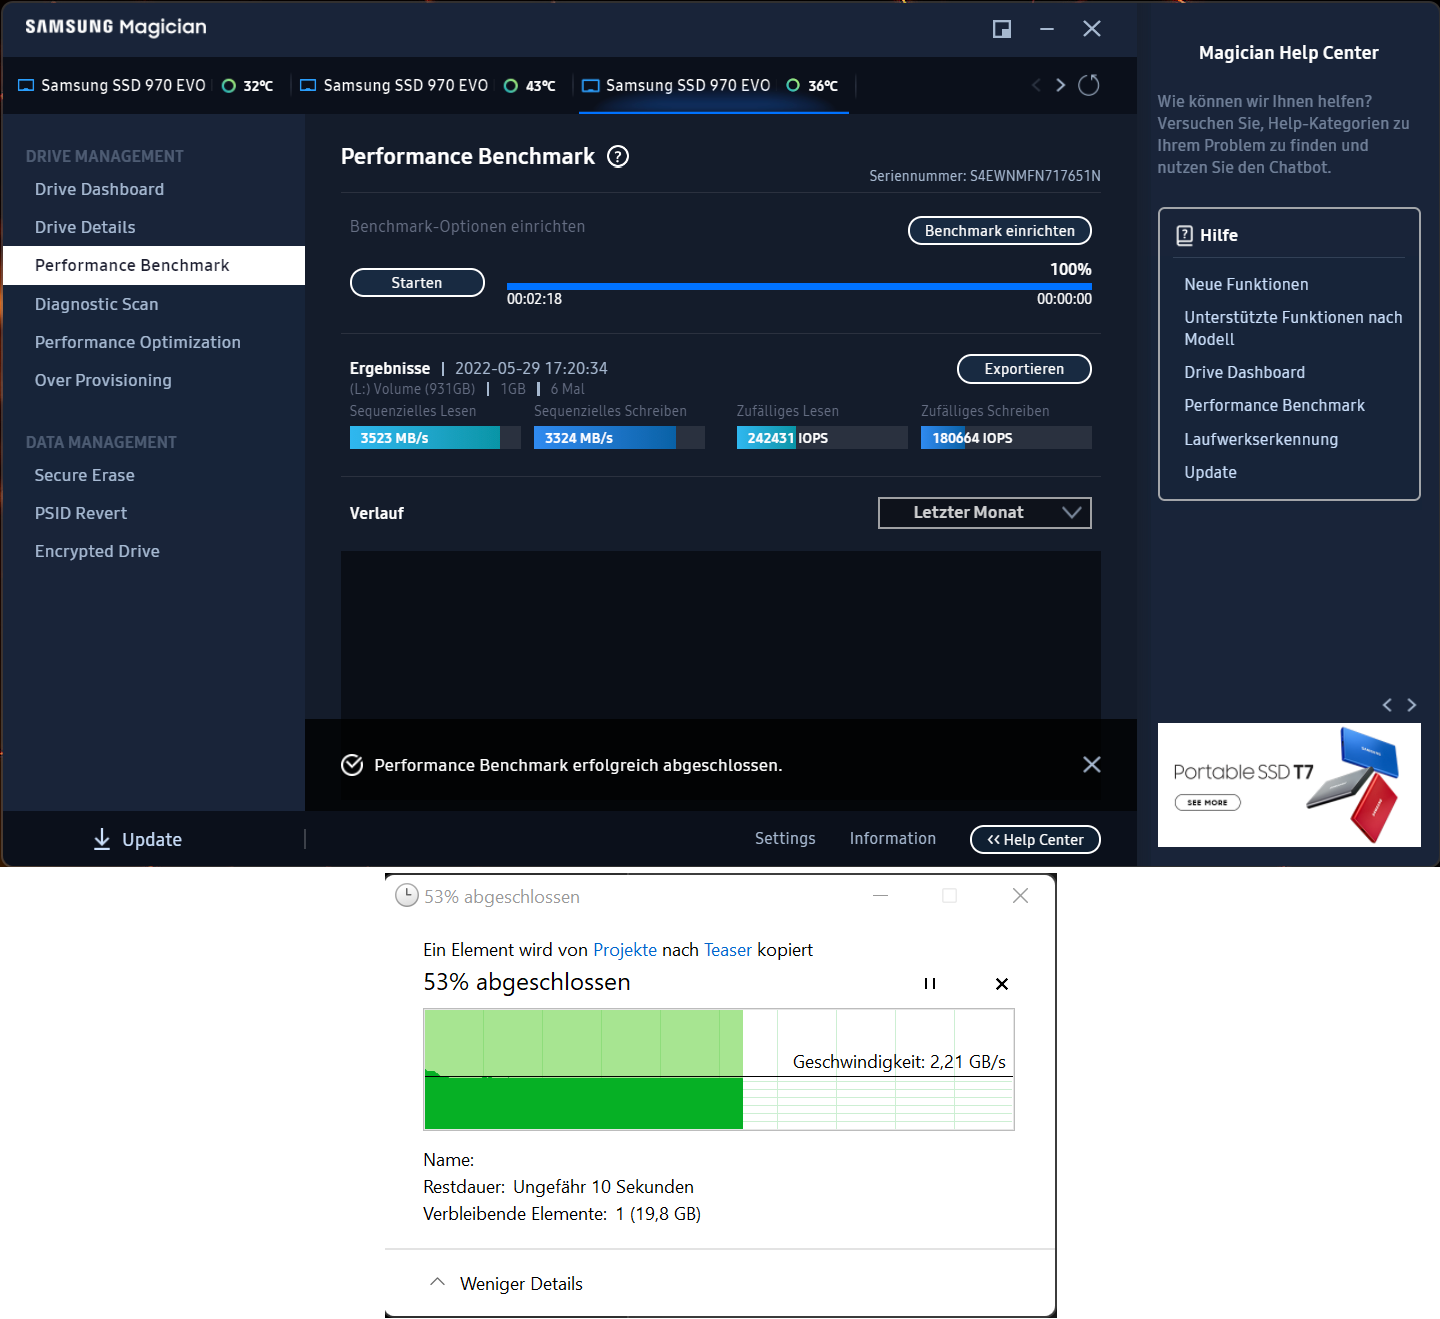
Task: Click the copy dialog clock icon
Action: coord(407,895)
